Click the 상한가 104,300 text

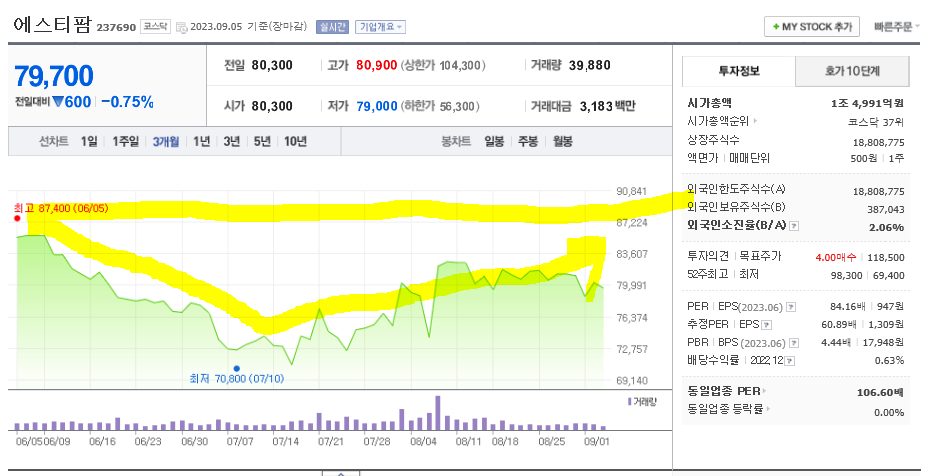pos(443,65)
